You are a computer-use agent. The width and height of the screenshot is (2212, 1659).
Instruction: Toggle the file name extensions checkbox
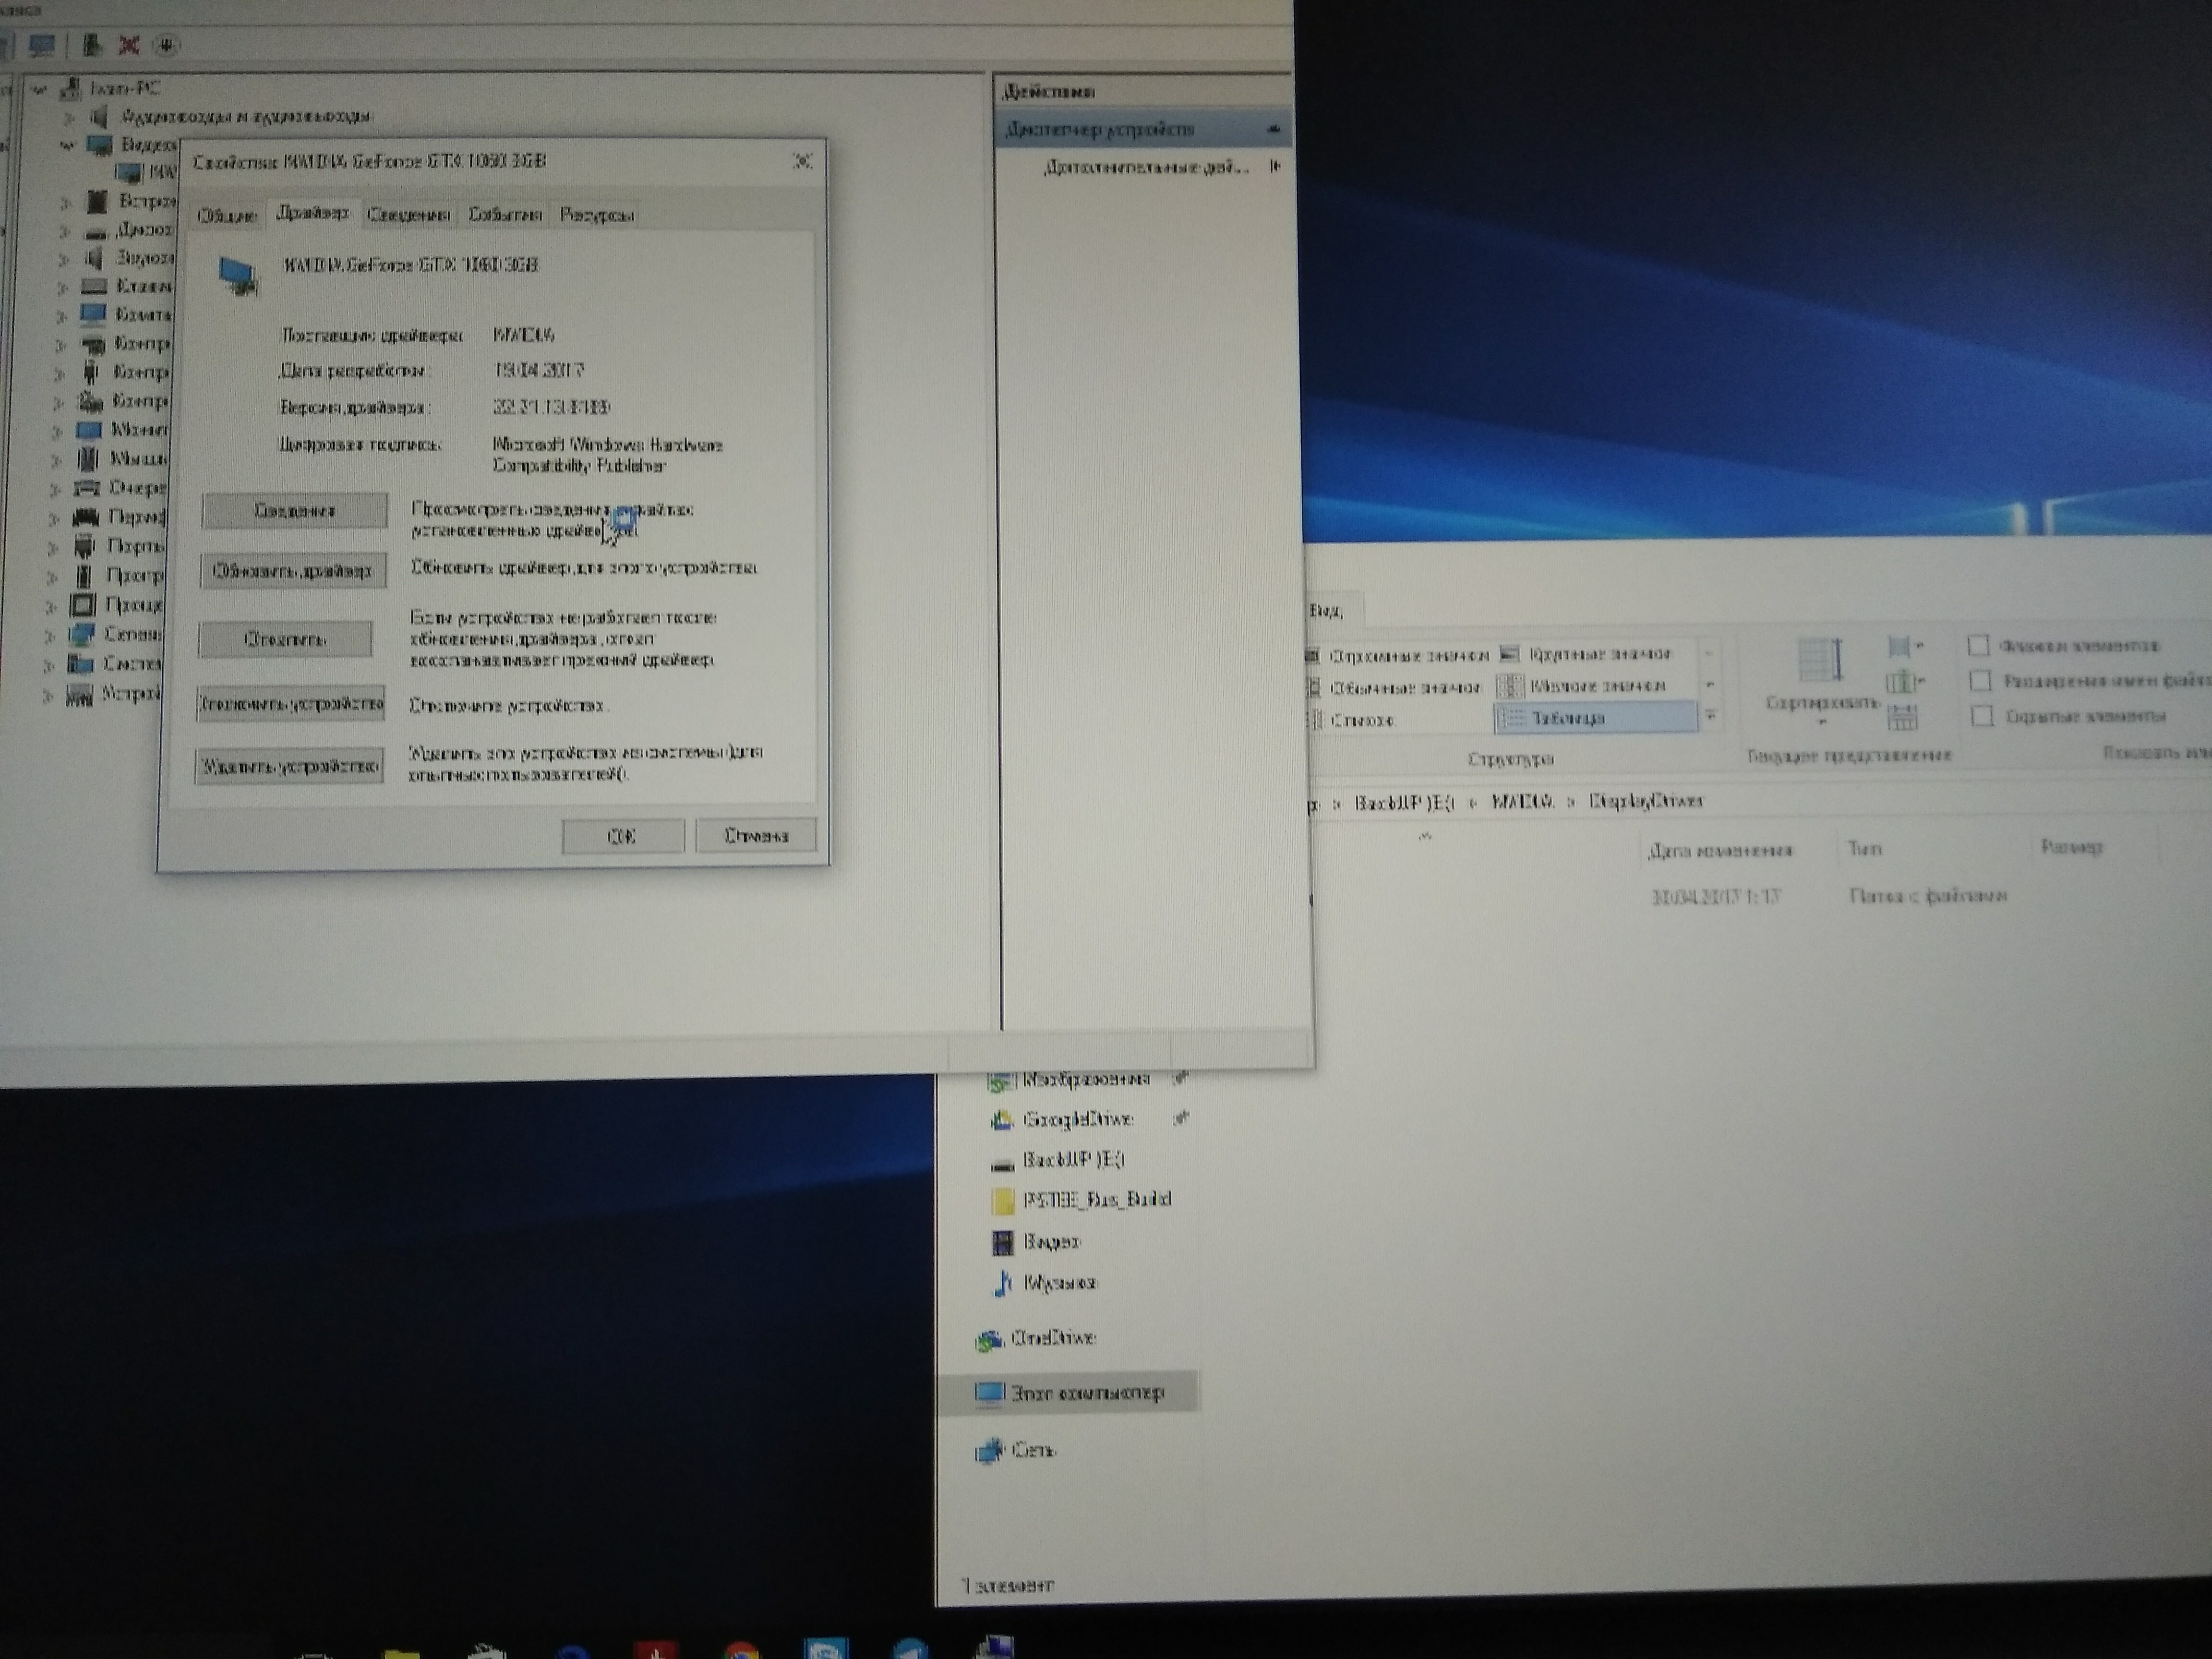click(x=1980, y=681)
